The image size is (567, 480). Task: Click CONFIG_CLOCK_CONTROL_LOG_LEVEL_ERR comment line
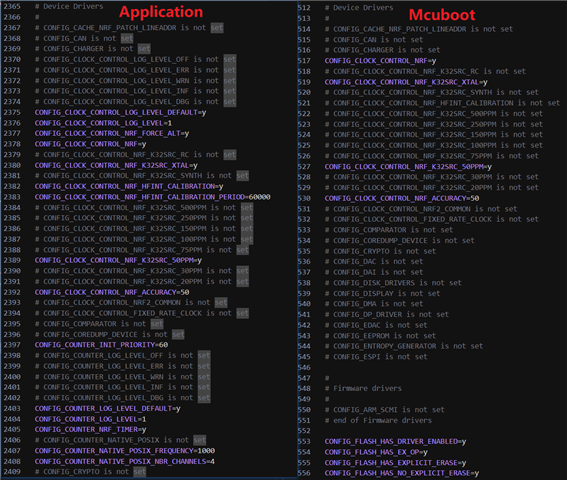135,70
